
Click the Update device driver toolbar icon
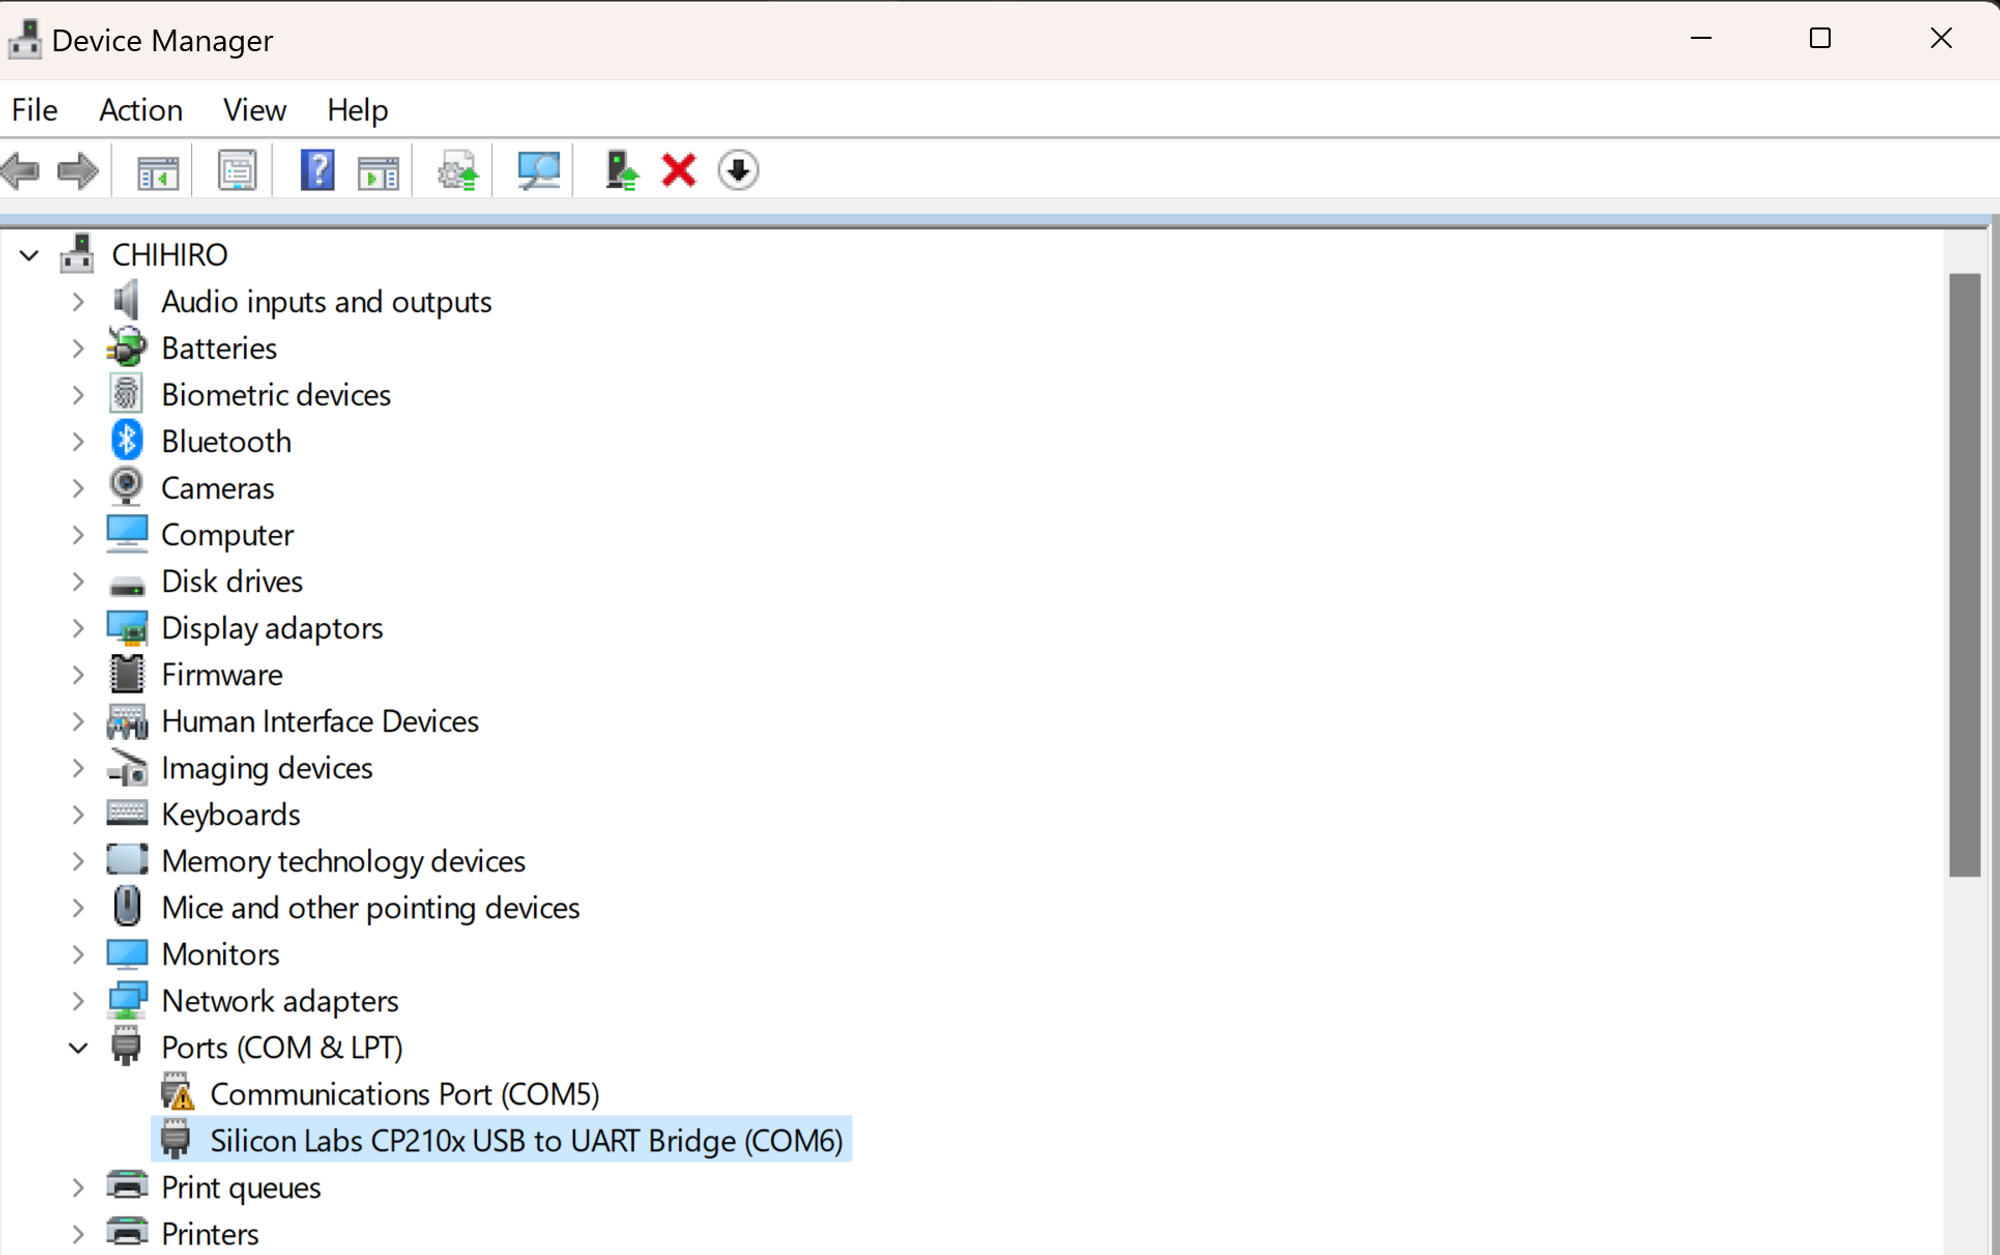tap(458, 171)
